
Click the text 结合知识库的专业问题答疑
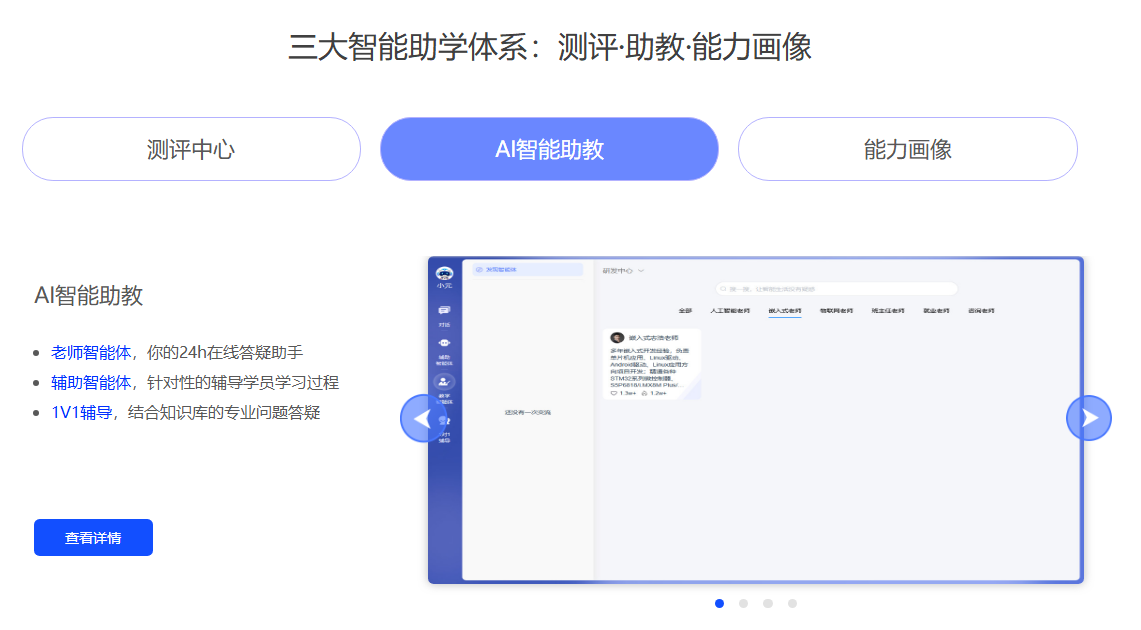pos(224,412)
